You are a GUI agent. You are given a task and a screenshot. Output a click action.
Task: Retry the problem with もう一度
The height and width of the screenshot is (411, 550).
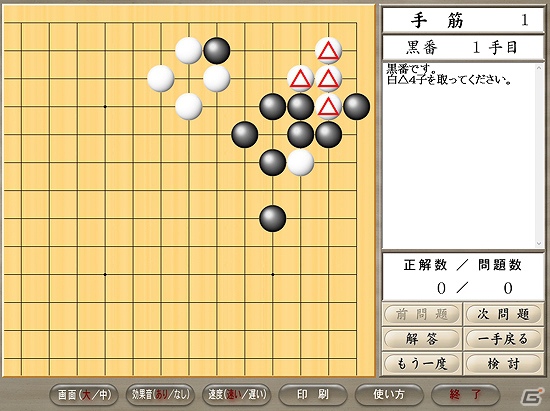[422, 364]
